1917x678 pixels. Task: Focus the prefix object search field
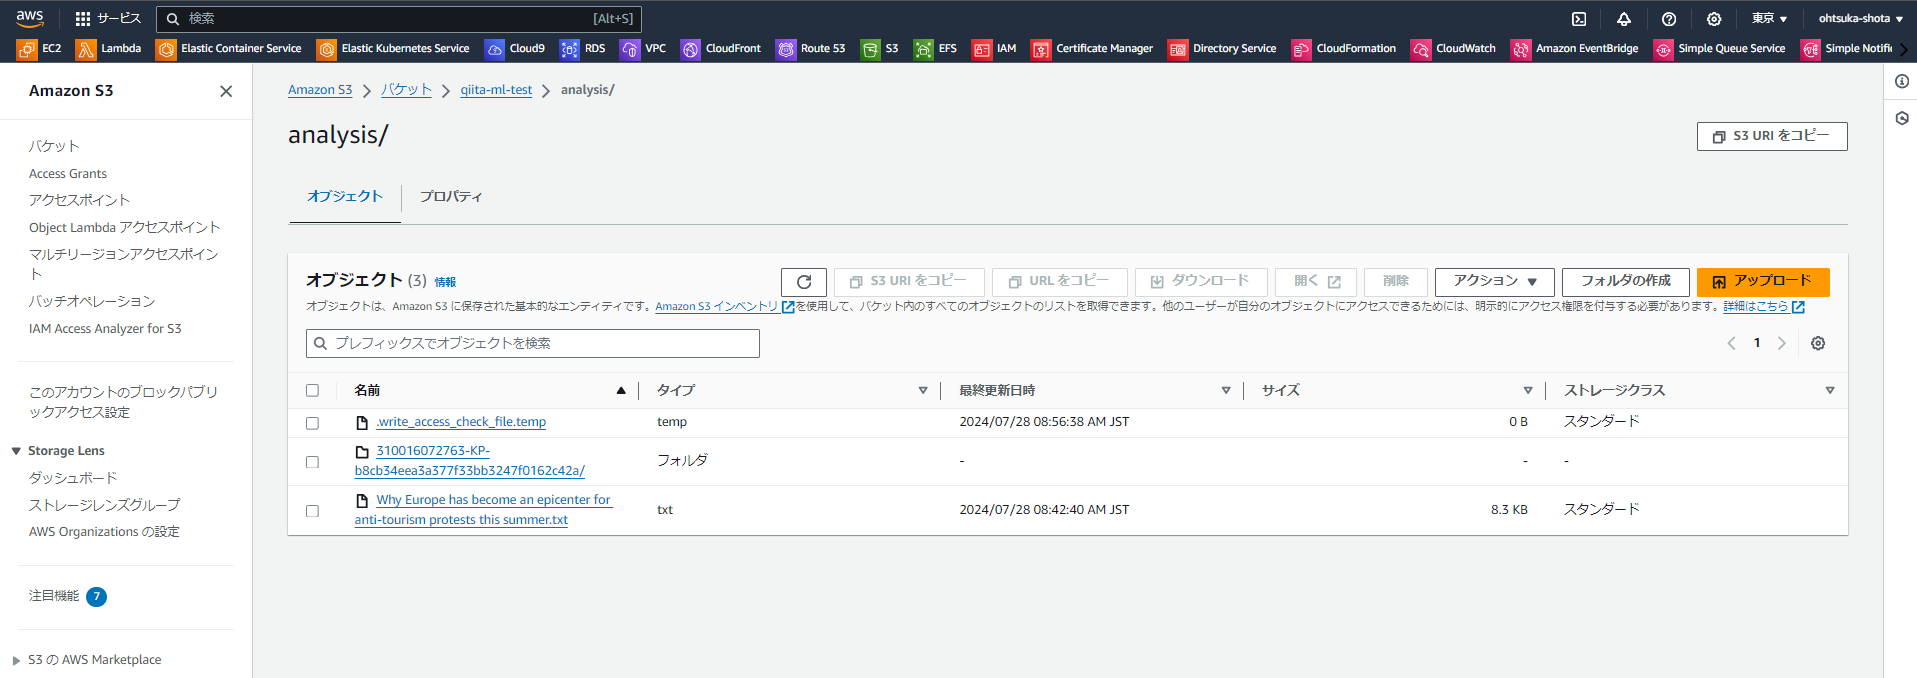pyautogui.click(x=533, y=343)
